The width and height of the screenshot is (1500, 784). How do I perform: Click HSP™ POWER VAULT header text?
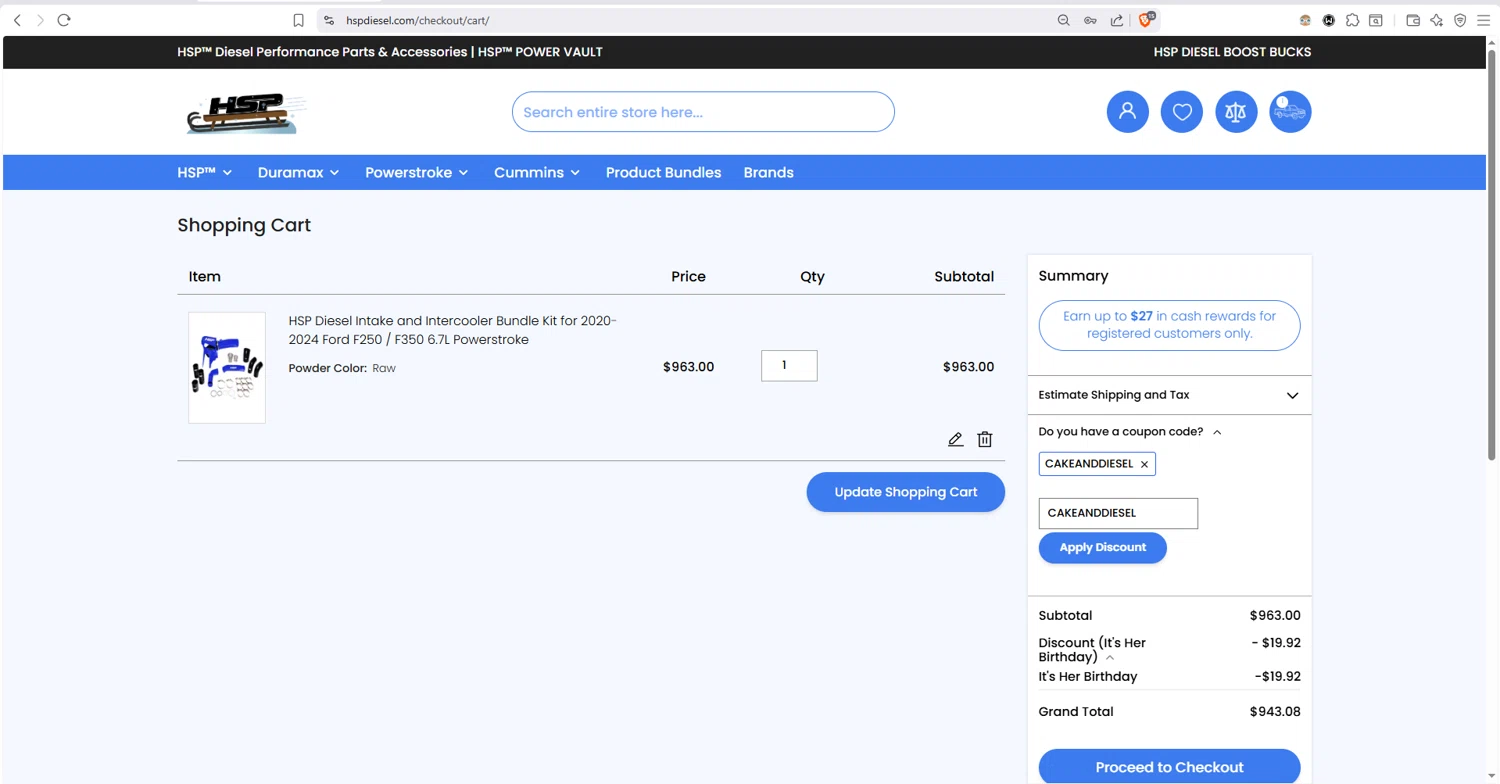[x=540, y=52]
